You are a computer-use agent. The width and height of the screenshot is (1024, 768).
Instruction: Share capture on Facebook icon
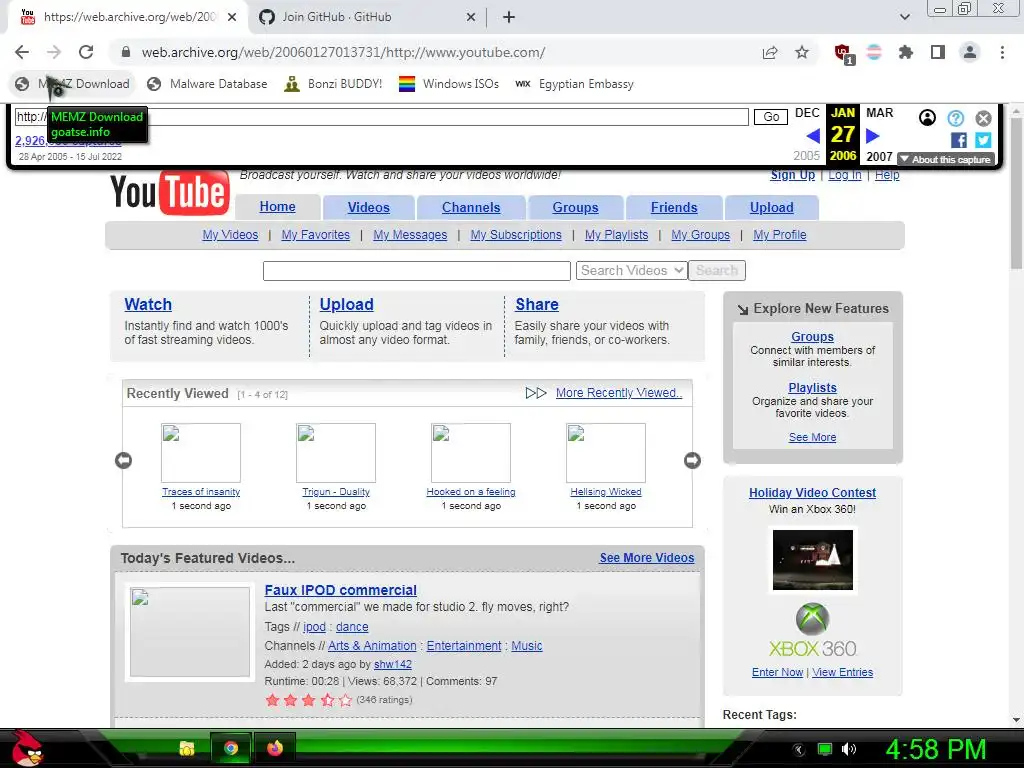pyautogui.click(x=959, y=140)
